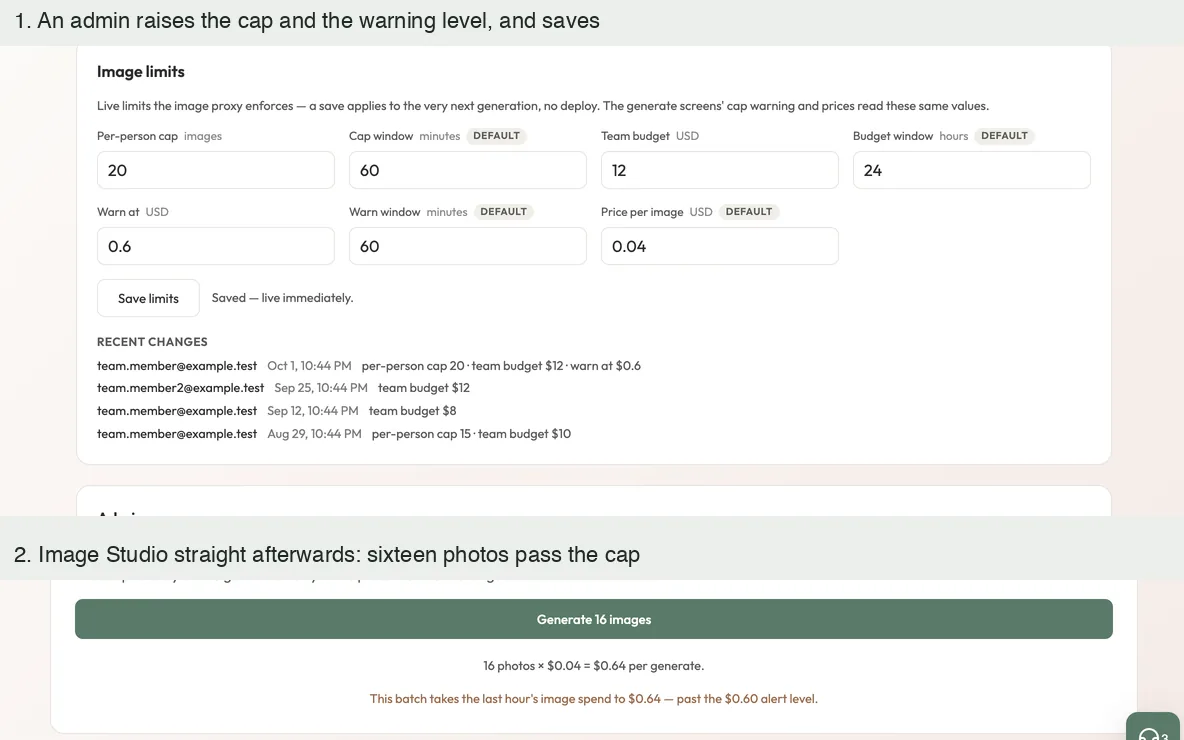
Task: Click the "per-person cap 20 · team budget $12 · warn at $0.6" entry
Action: (501, 365)
